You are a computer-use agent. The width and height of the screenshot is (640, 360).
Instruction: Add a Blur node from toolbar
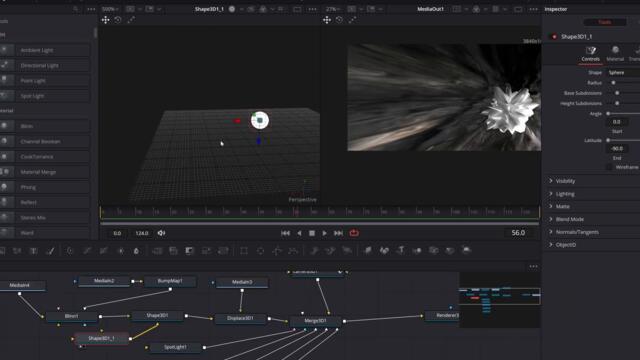pyautogui.click(x=136, y=251)
